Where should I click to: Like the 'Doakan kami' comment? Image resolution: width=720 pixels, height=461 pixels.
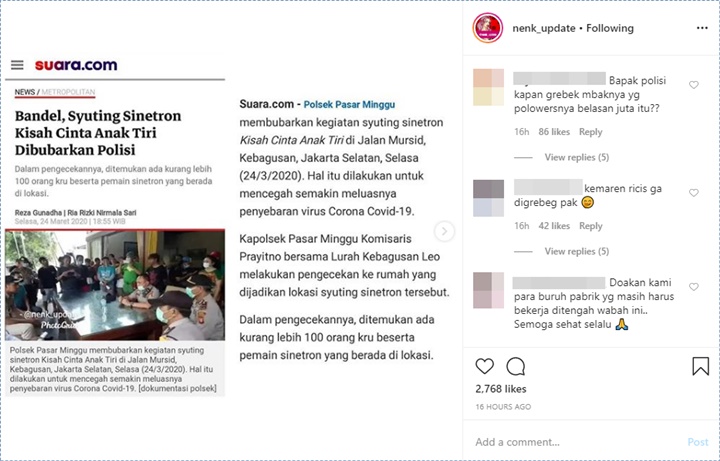tap(693, 287)
